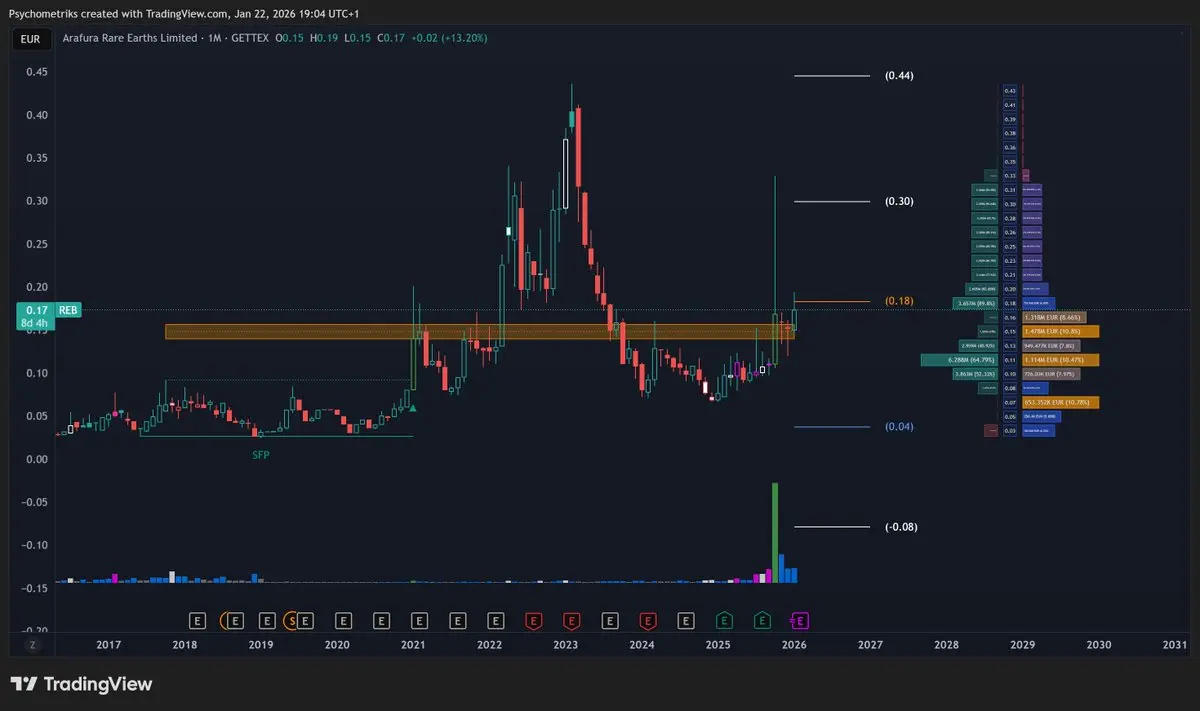The image size is (1200, 711).
Task: Click the -0.10 label on the price axis
Action: [34, 545]
